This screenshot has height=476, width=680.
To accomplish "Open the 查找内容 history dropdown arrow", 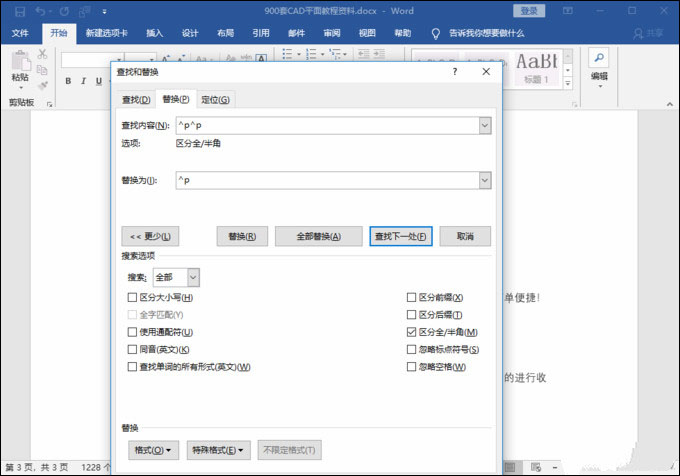I will pyautogui.click(x=485, y=126).
